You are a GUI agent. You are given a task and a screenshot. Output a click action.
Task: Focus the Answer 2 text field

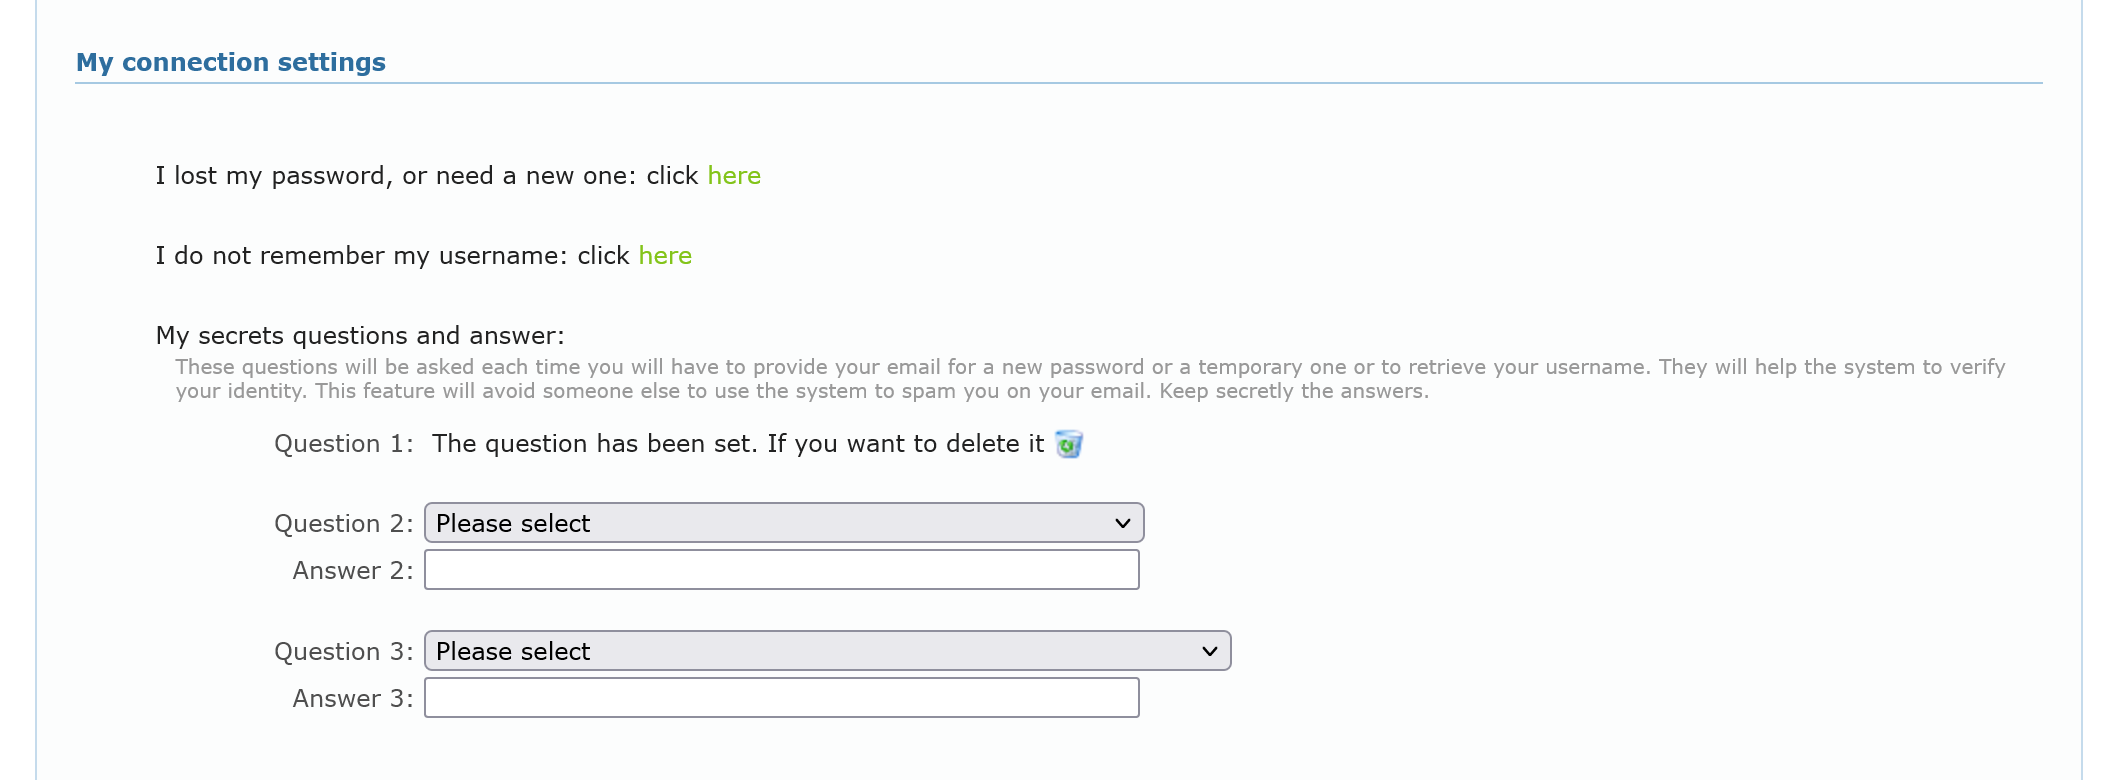coord(781,570)
